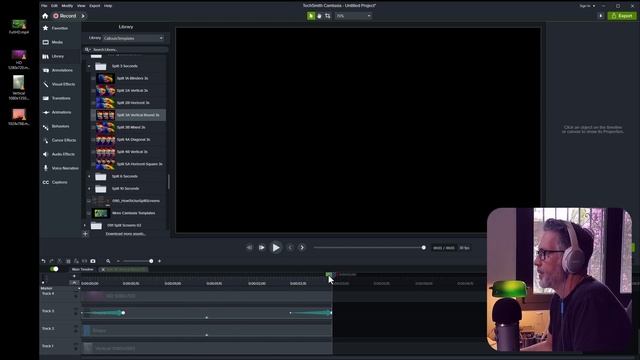This screenshot has width=640, height=360.
Task: Click Download more assets link
Action: [125, 234]
